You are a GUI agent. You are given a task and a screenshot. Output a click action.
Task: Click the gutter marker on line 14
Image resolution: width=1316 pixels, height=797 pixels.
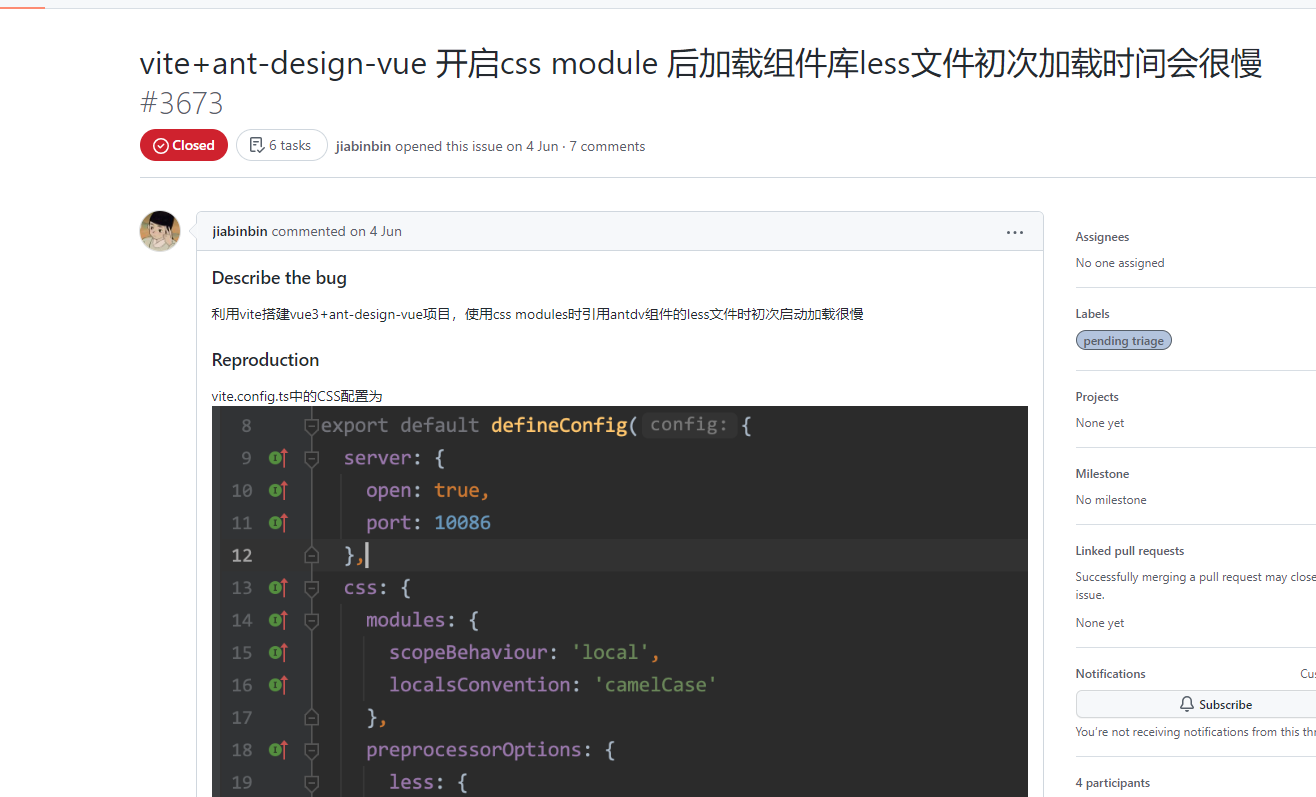(x=278, y=620)
